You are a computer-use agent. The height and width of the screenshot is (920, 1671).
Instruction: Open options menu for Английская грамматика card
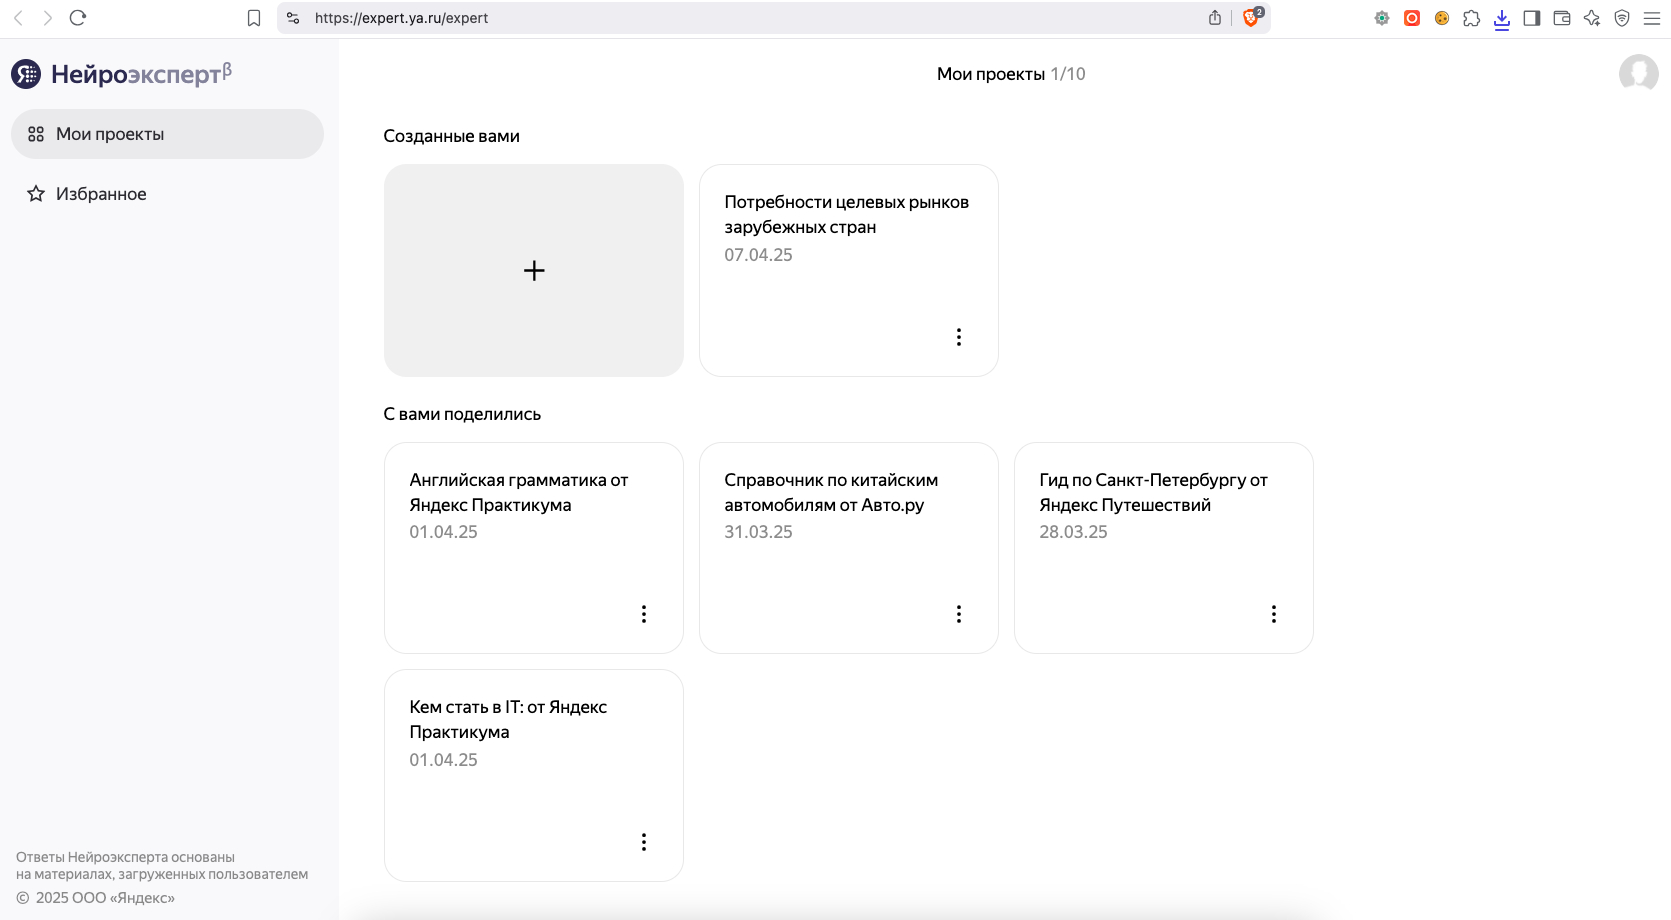pos(644,614)
